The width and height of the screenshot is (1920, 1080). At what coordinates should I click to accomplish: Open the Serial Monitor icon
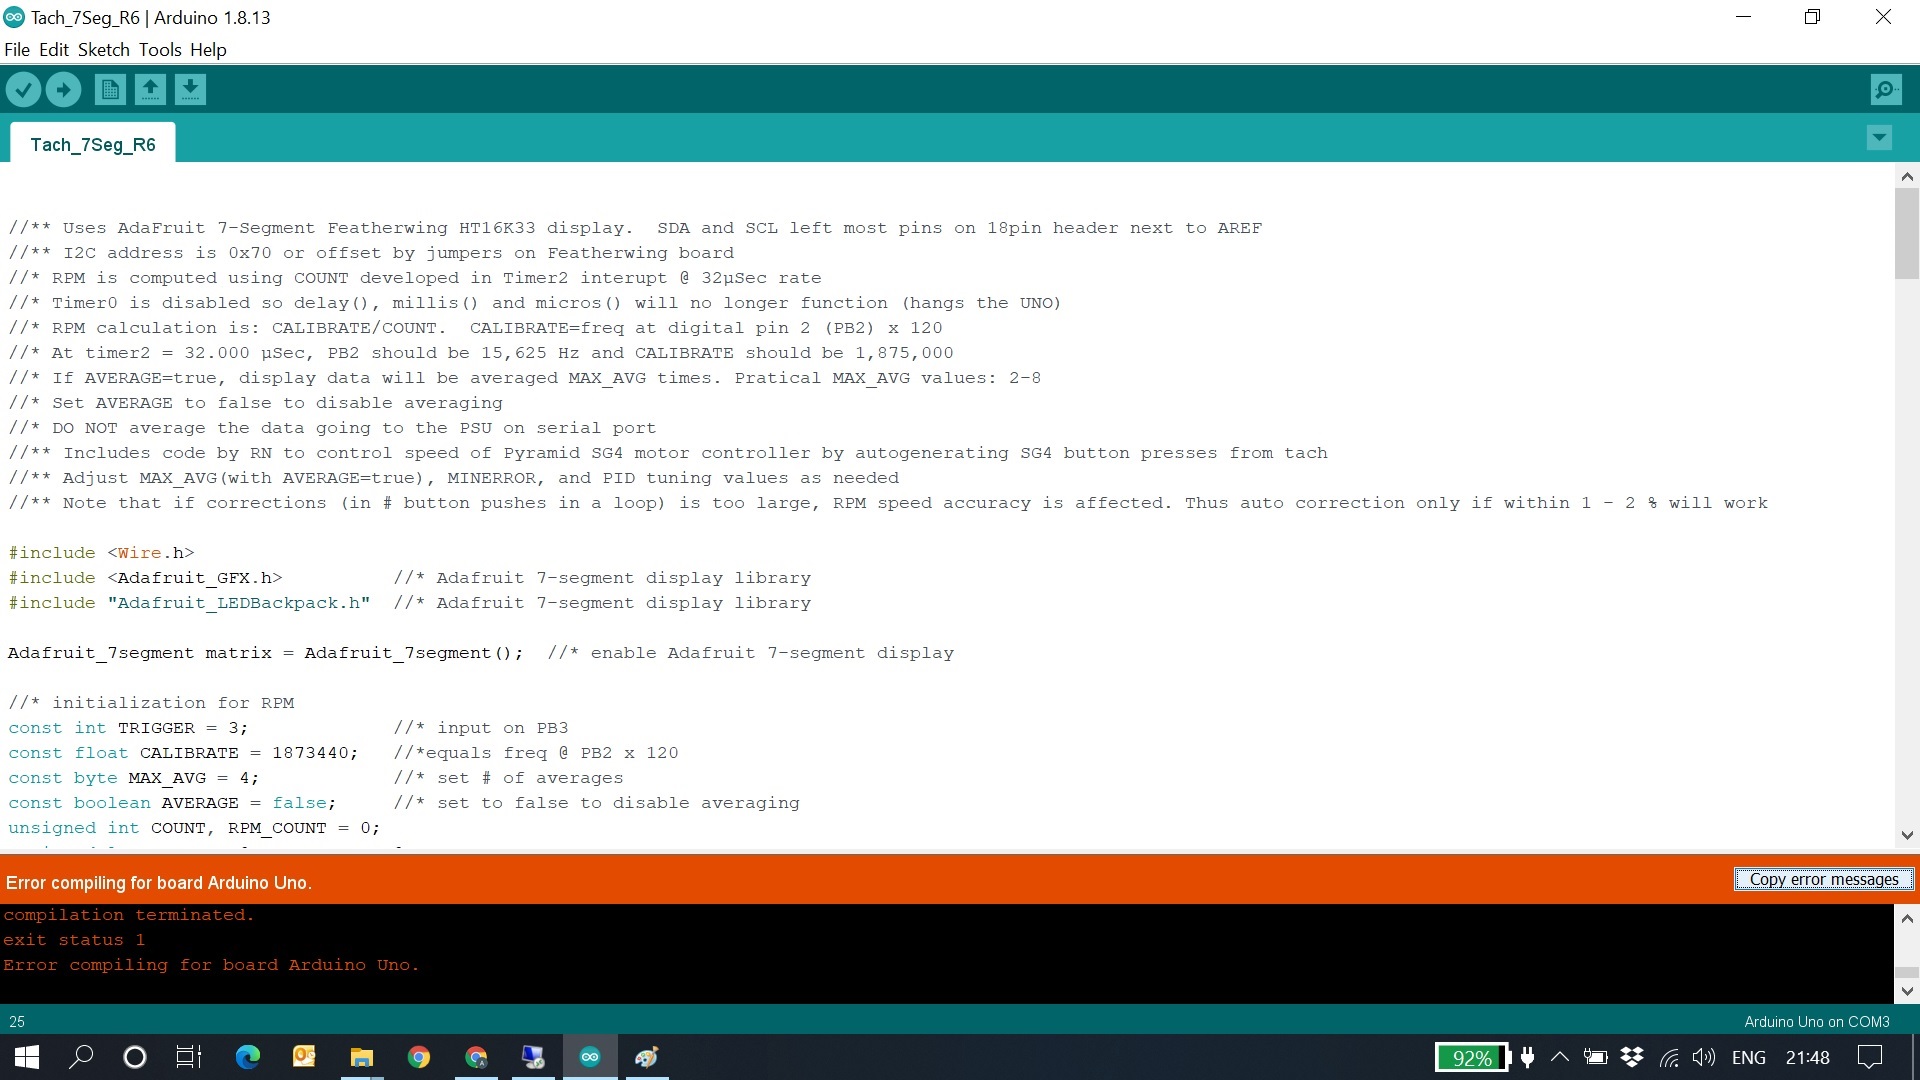click(x=1885, y=90)
